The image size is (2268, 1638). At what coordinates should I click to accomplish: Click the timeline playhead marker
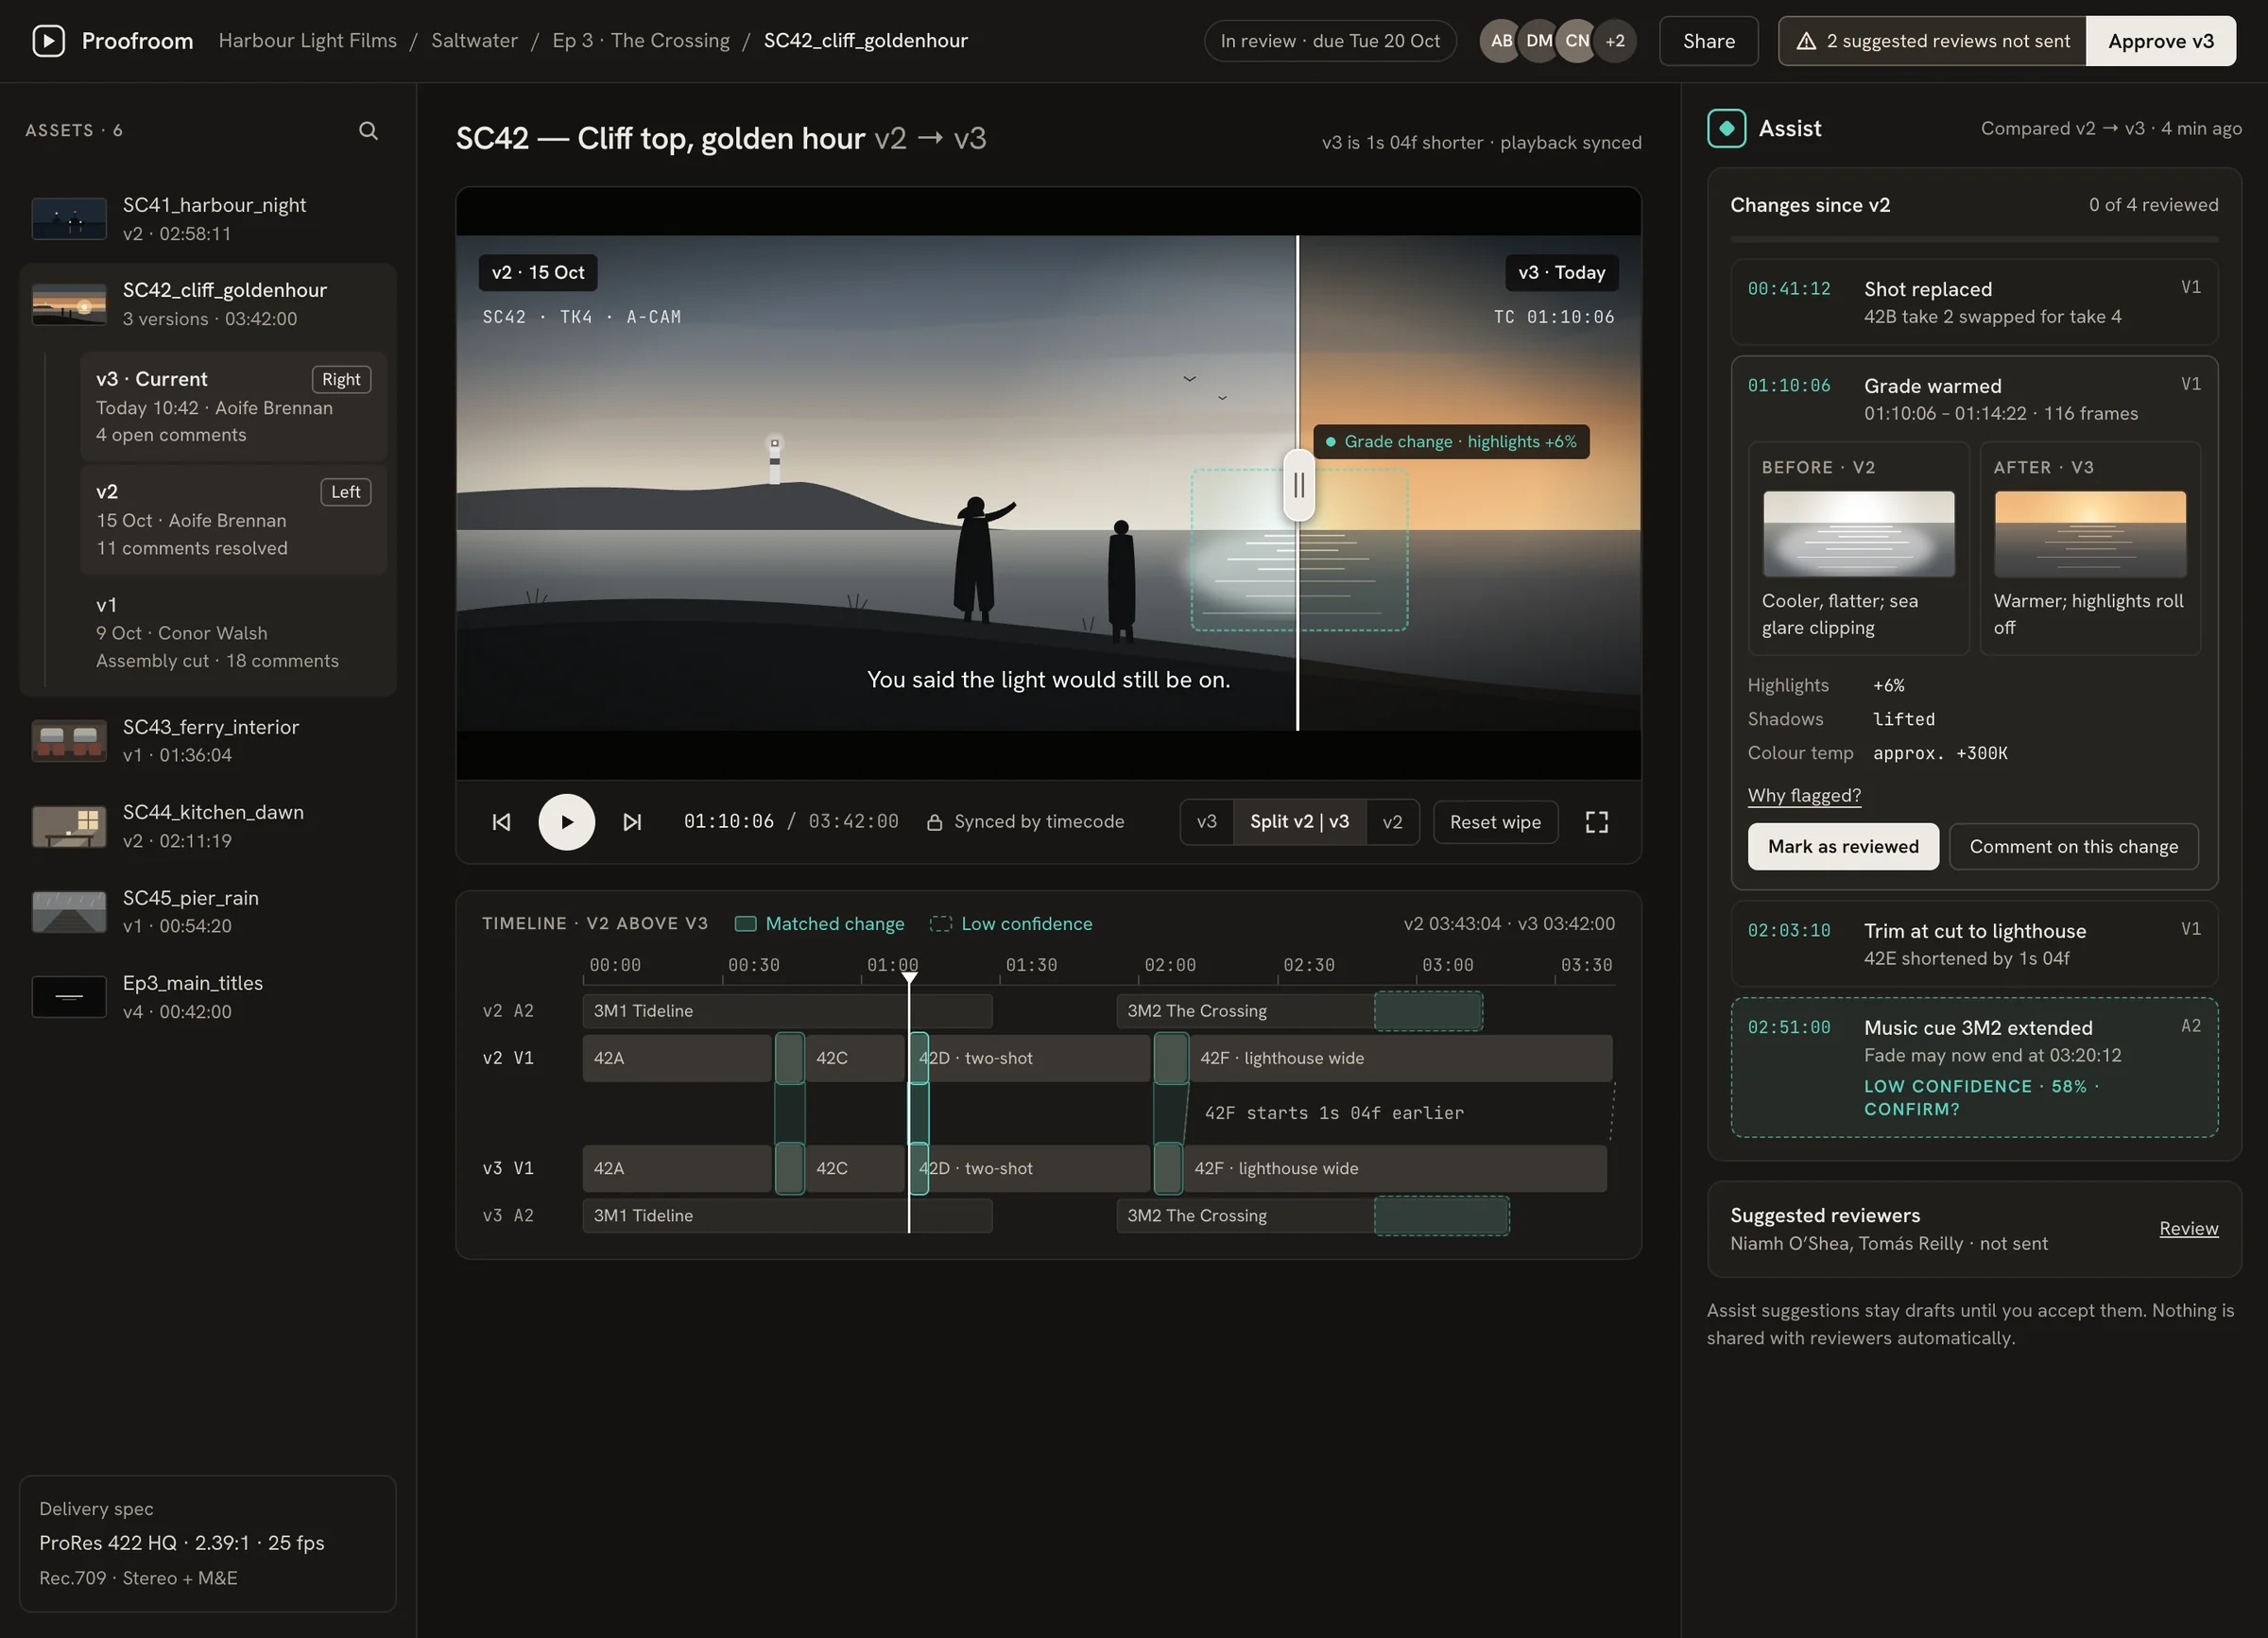tap(909, 977)
